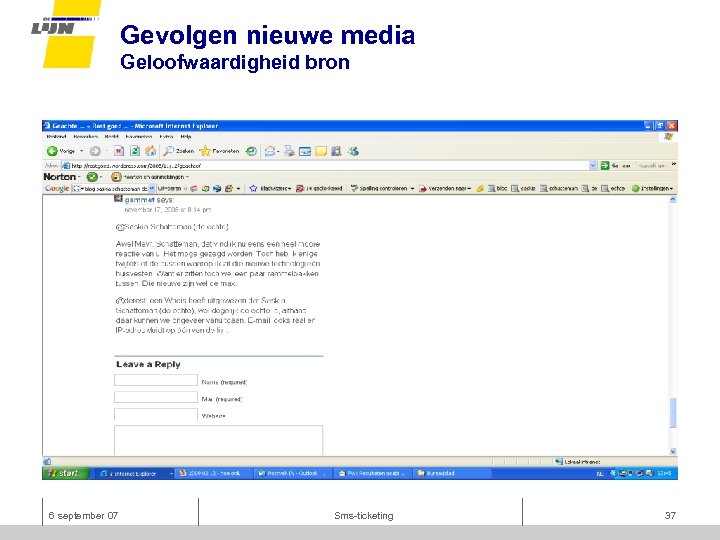Expand the Mail icon dropdown arrow
Screen dimensions: 720x540
278,151
